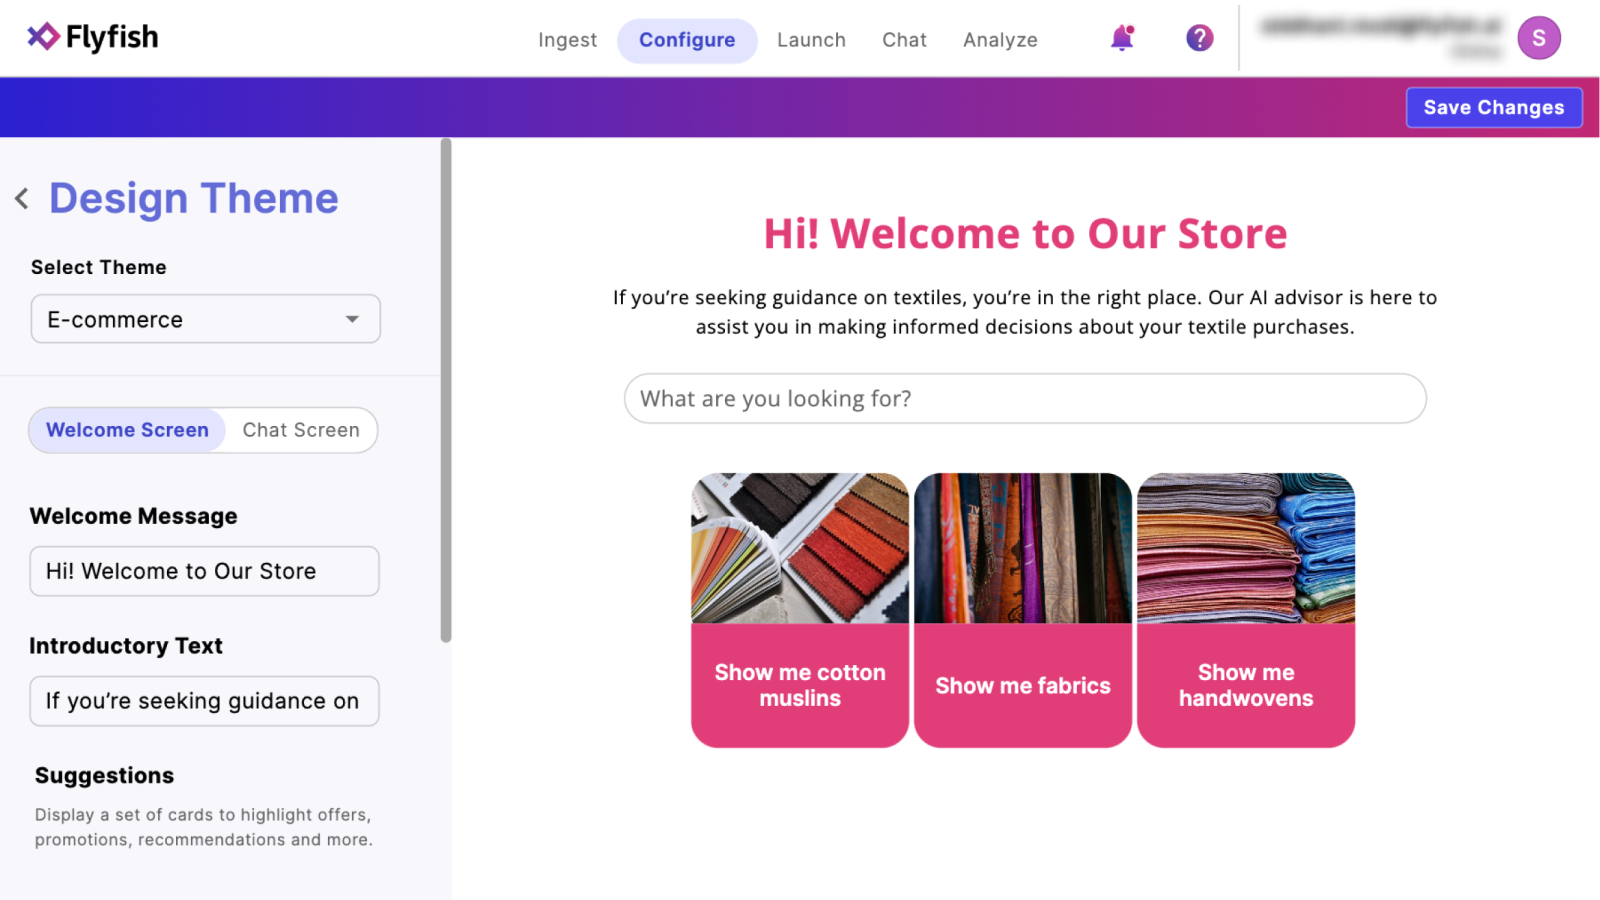Click the back arrow beside Design Theme
This screenshot has height=900, width=1600.
pos(21,198)
